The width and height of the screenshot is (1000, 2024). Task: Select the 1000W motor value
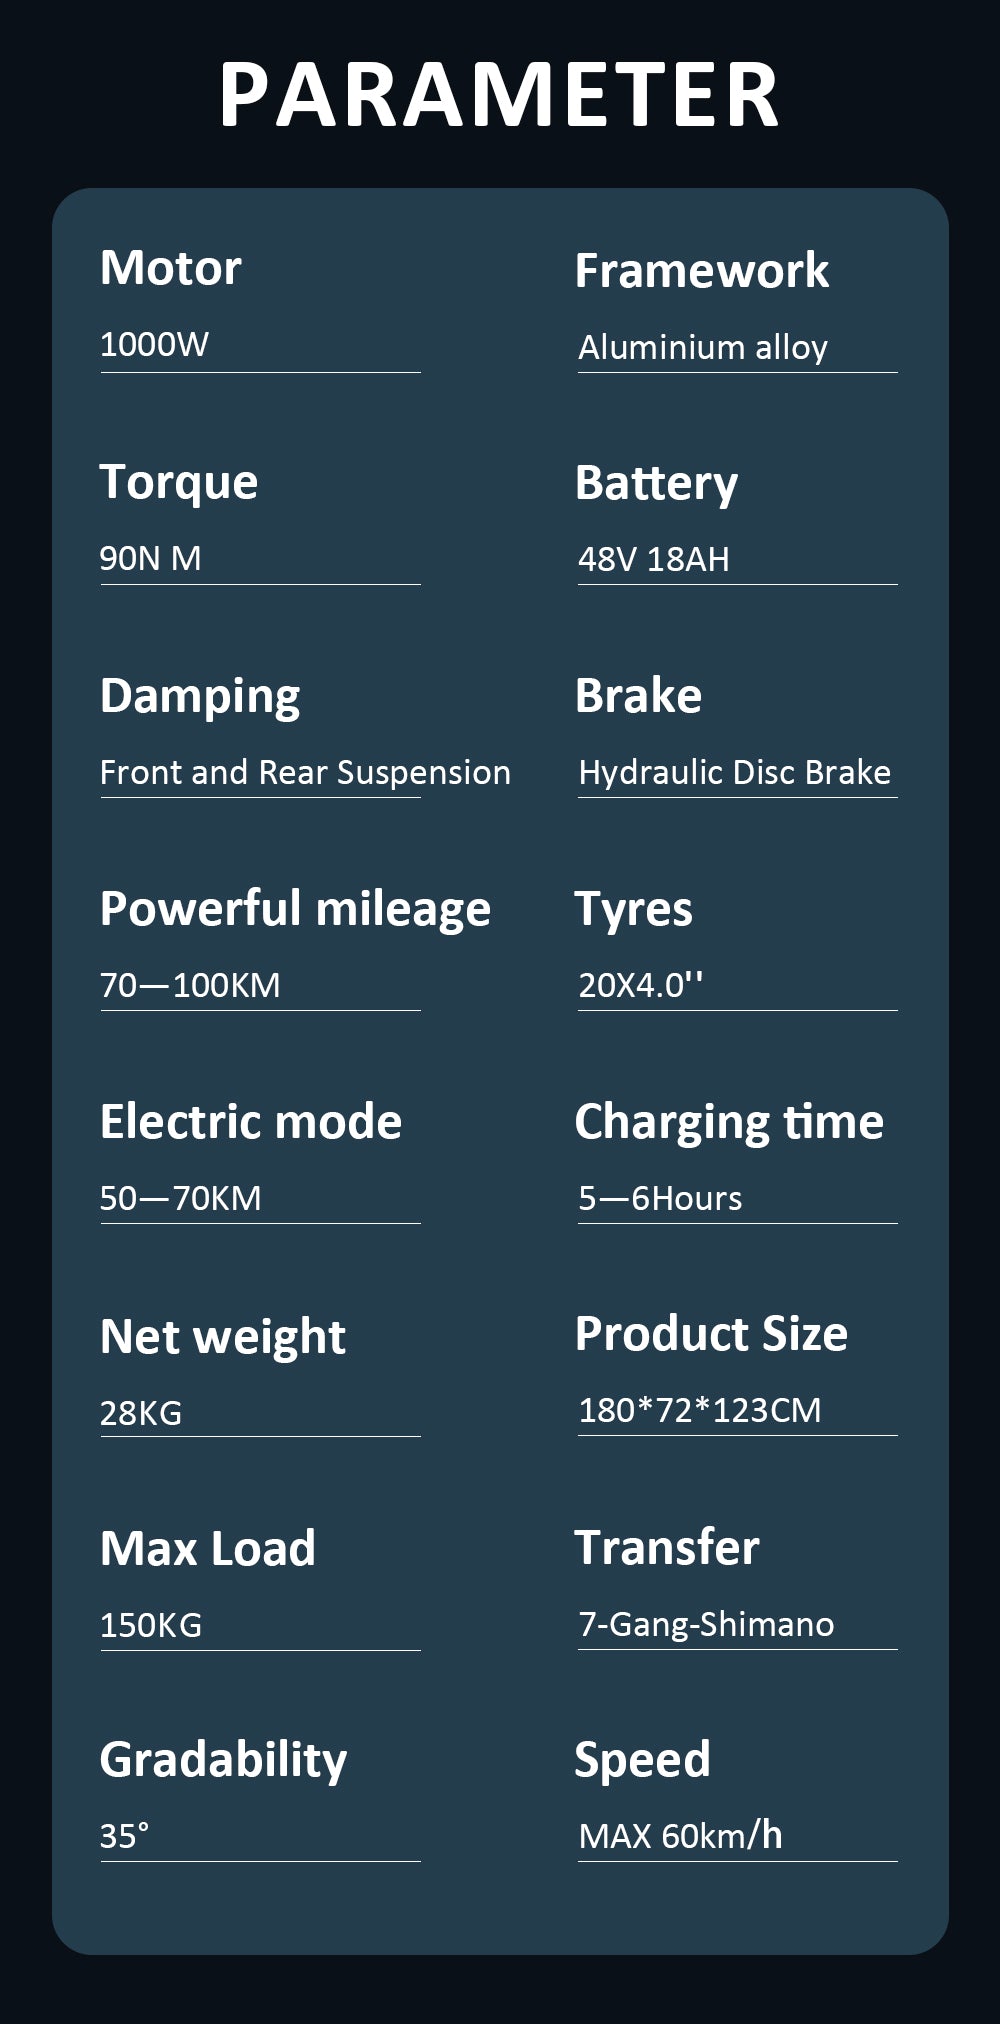(154, 345)
